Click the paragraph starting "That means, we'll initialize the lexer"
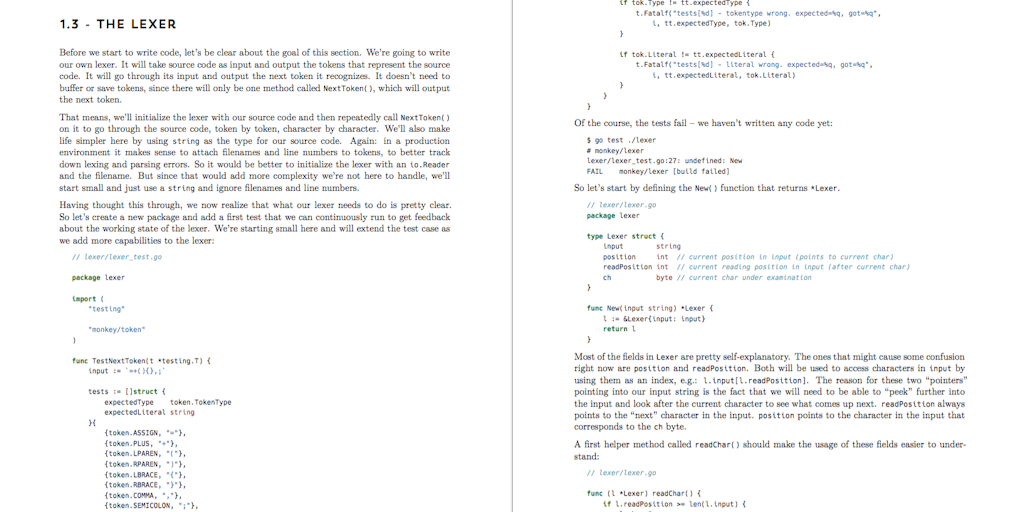 [255, 153]
